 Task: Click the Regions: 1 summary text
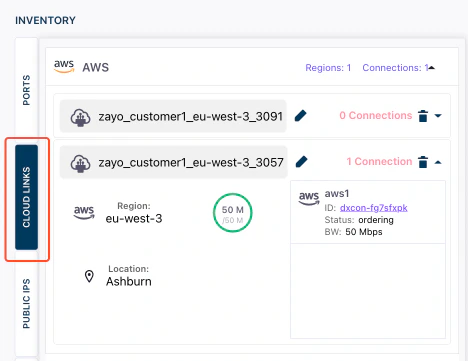pos(328,68)
